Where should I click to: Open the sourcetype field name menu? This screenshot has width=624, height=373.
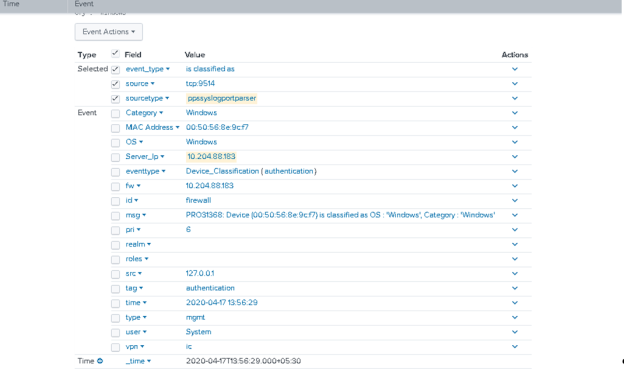(x=147, y=98)
